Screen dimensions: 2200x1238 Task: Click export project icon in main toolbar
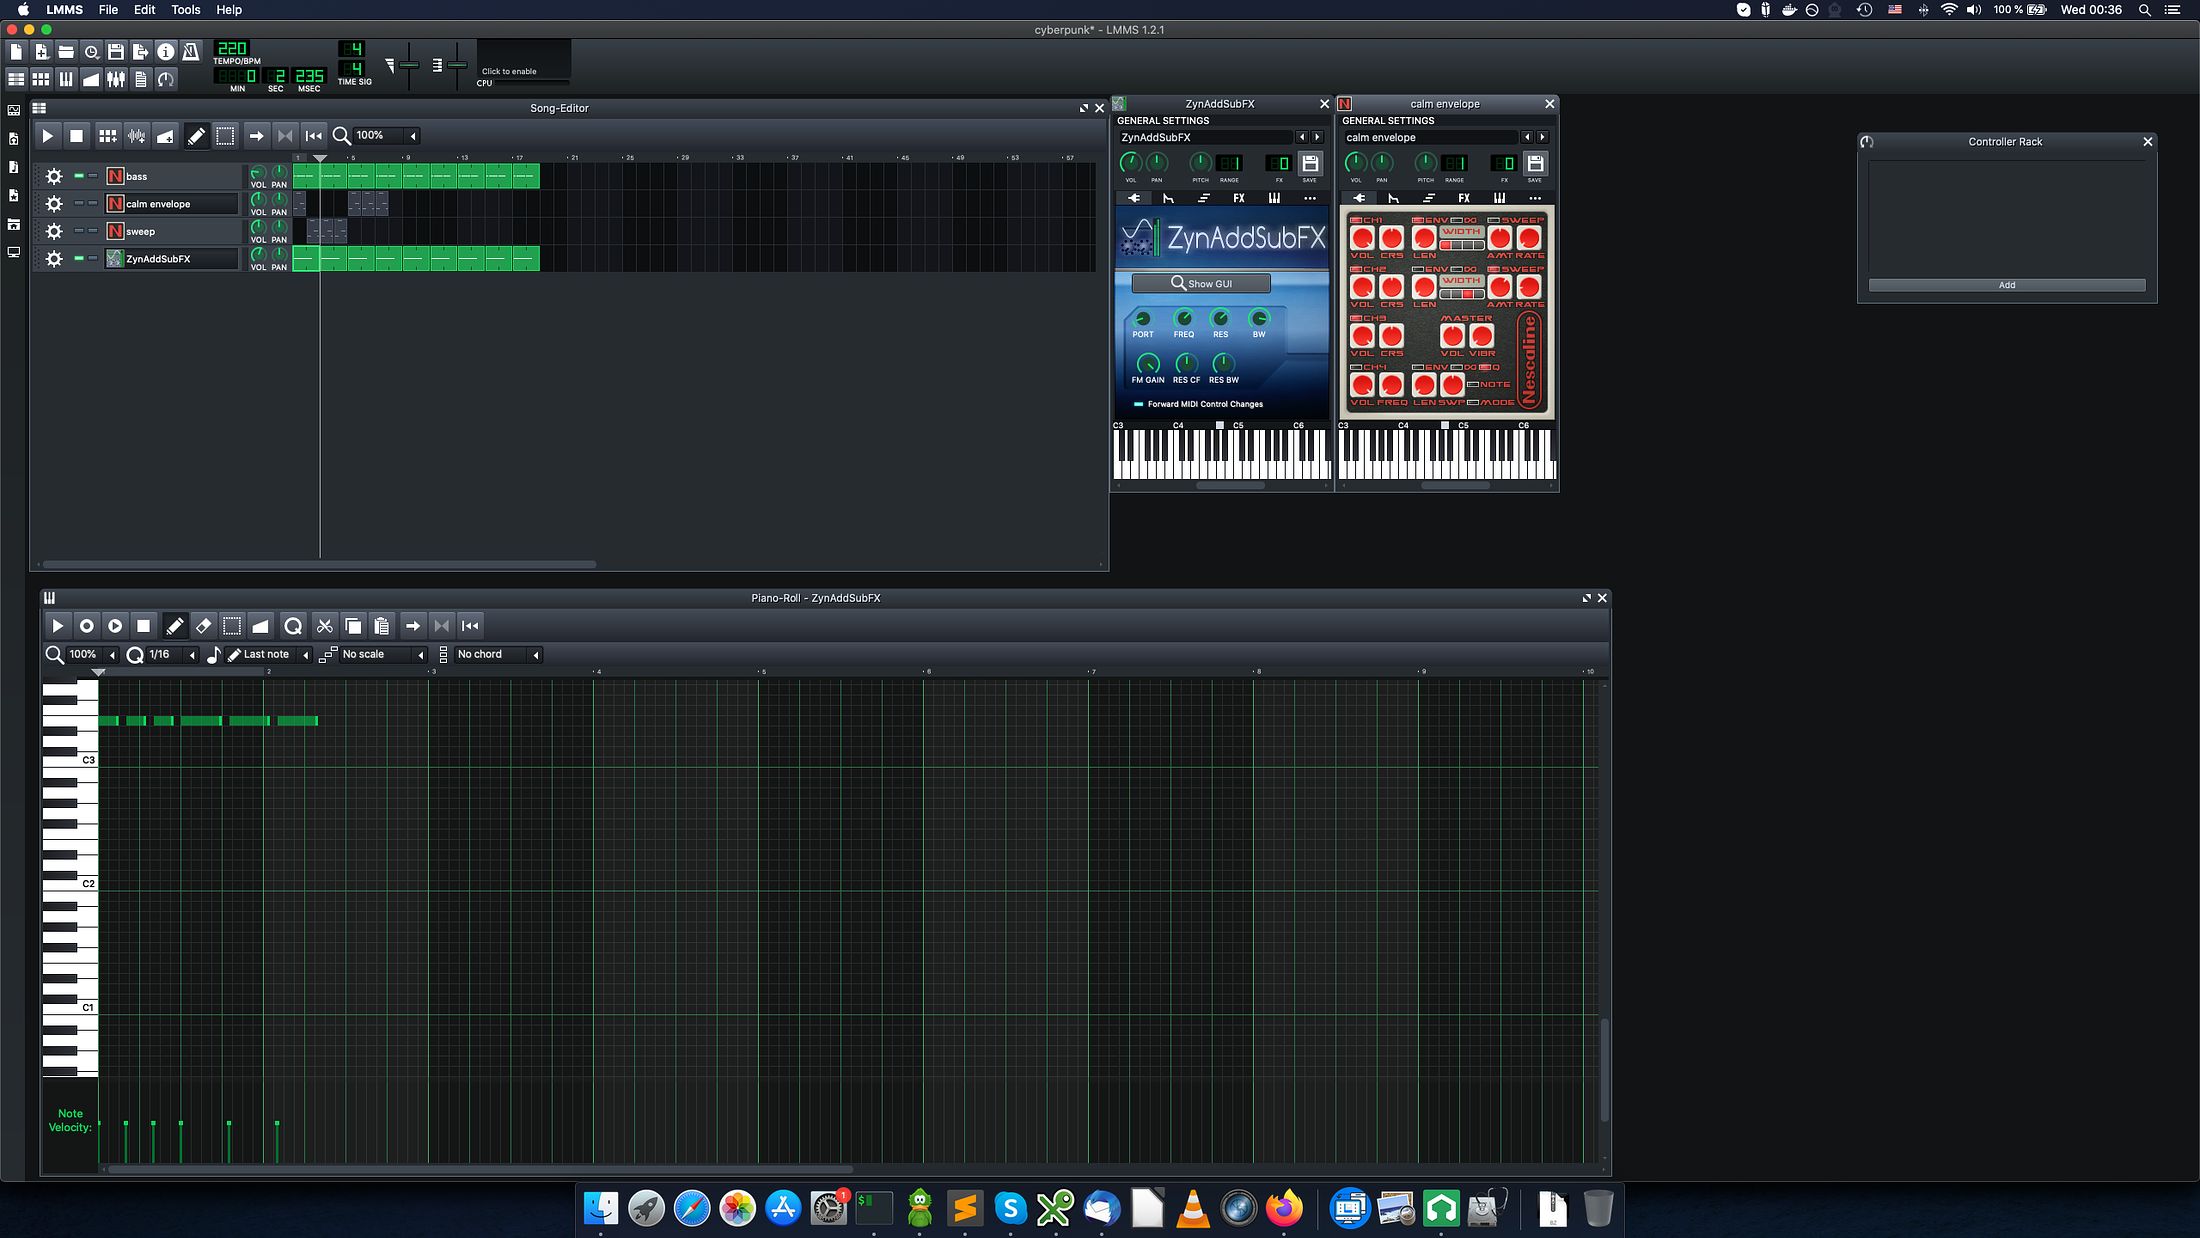pos(140,52)
